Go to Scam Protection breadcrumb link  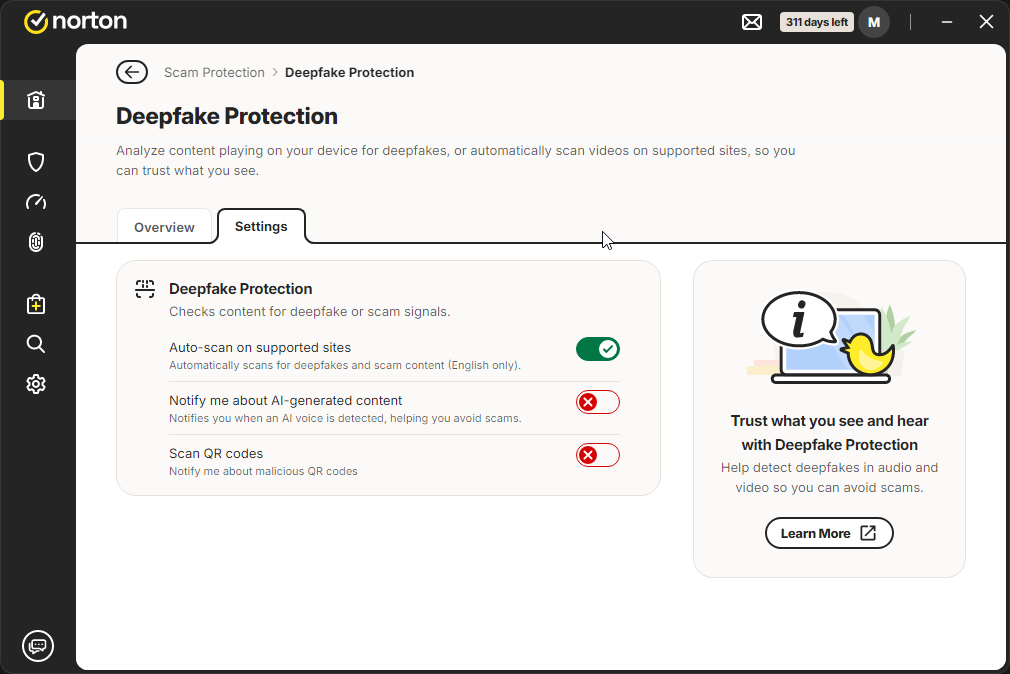click(214, 72)
